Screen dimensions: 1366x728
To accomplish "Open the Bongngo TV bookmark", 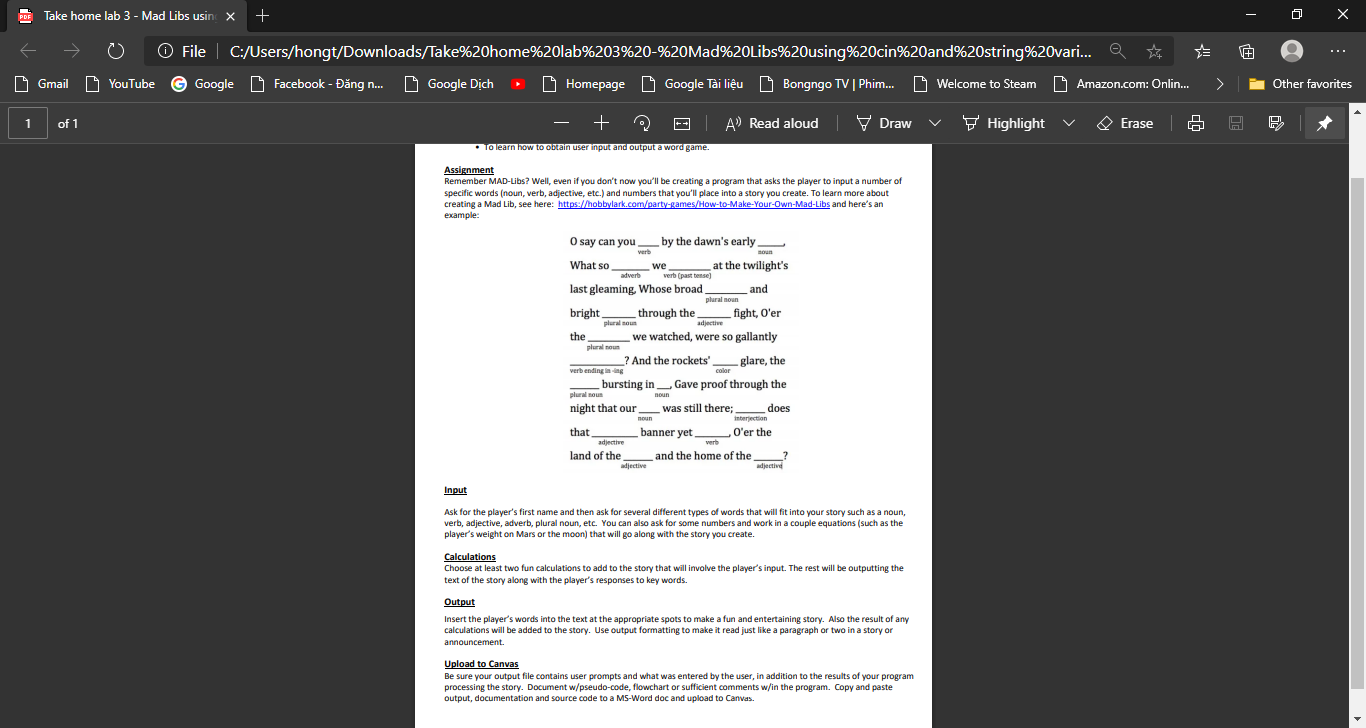I will point(827,84).
